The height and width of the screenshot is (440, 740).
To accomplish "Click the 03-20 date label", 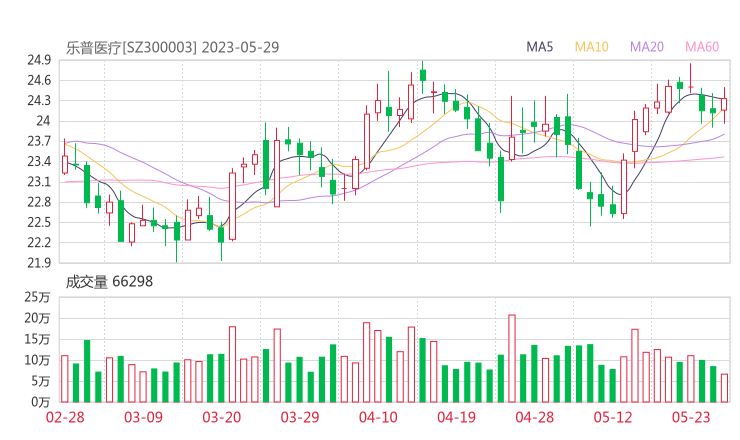I will click(222, 417).
